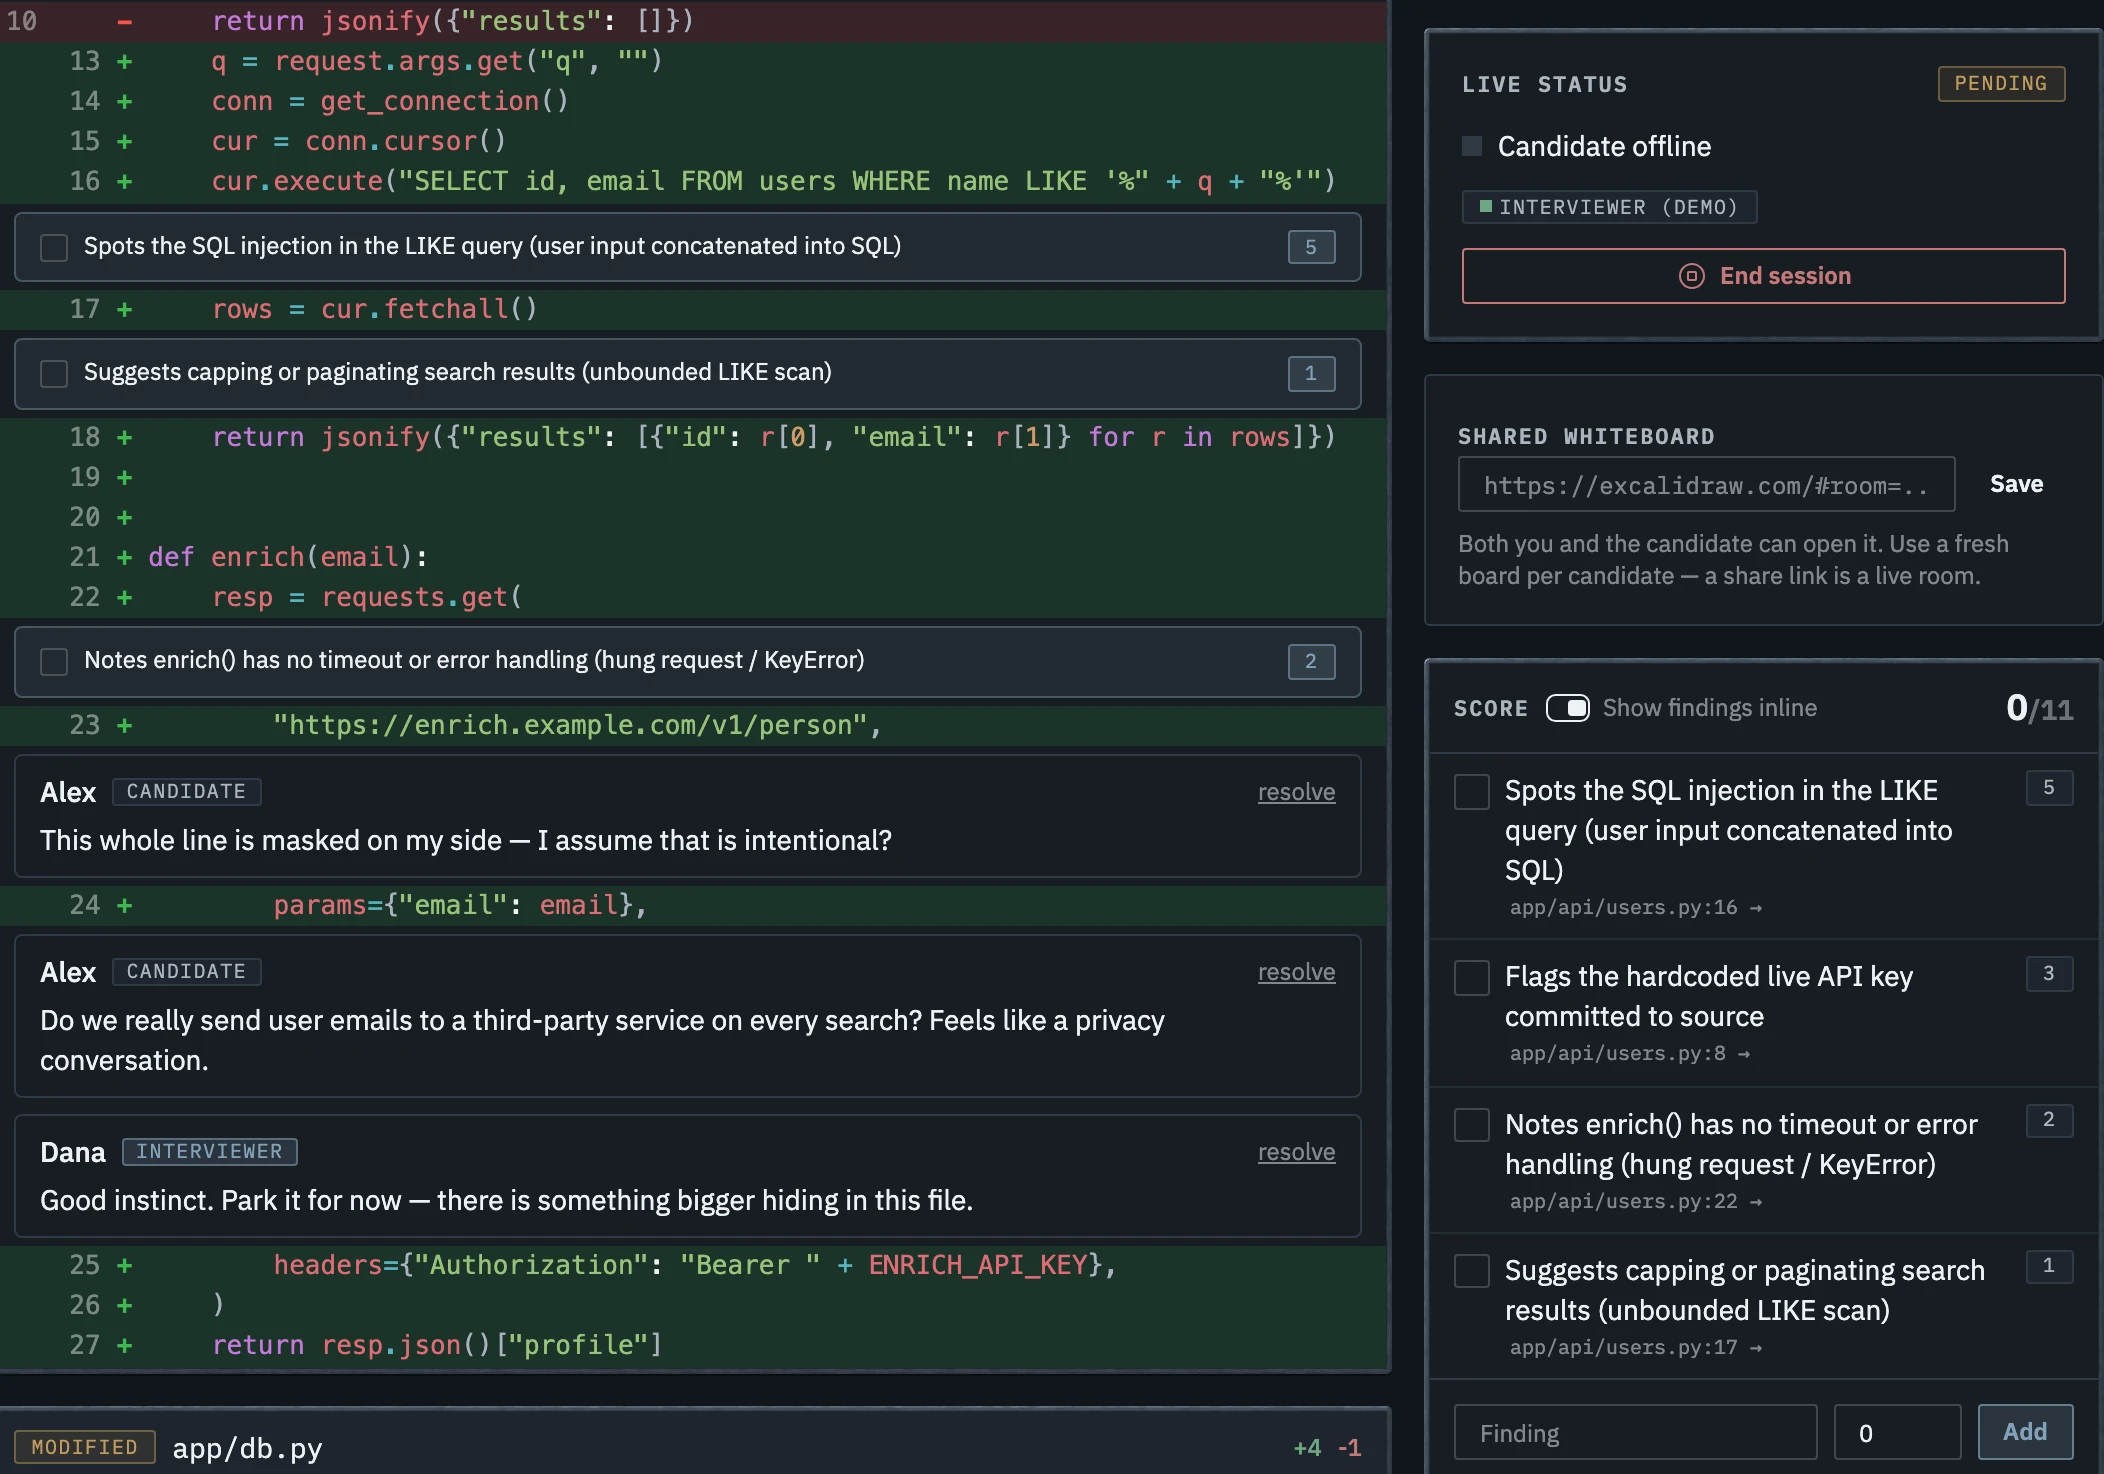This screenshot has width=2104, height=1474.
Task: Click the stop icon in End session
Action: (x=1691, y=276)
